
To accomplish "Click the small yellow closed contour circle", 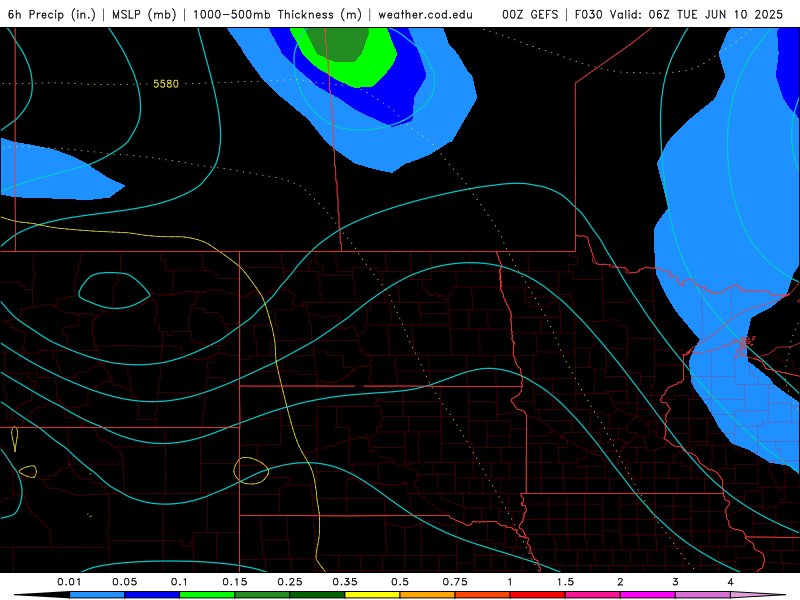I will click(251, 470).
